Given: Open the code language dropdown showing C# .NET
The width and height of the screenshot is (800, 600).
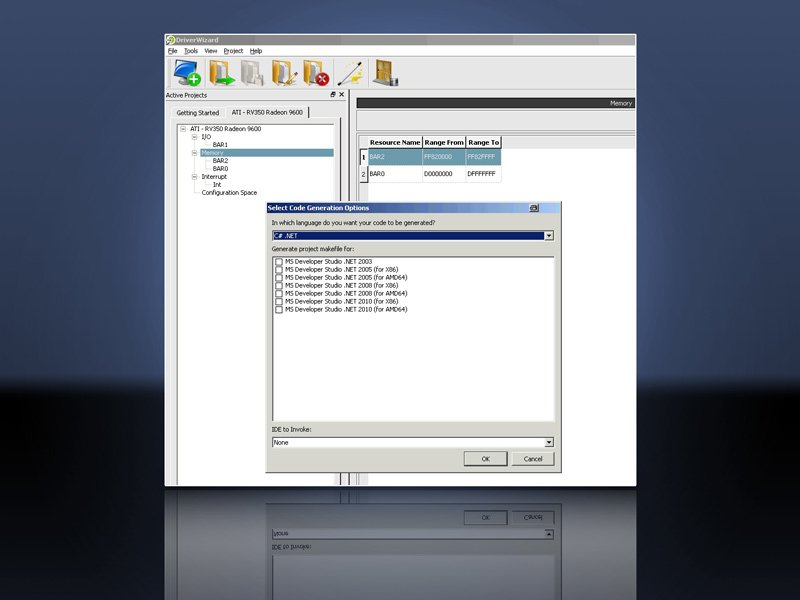Looking at the screenshot, I should [x=549, y=236].
